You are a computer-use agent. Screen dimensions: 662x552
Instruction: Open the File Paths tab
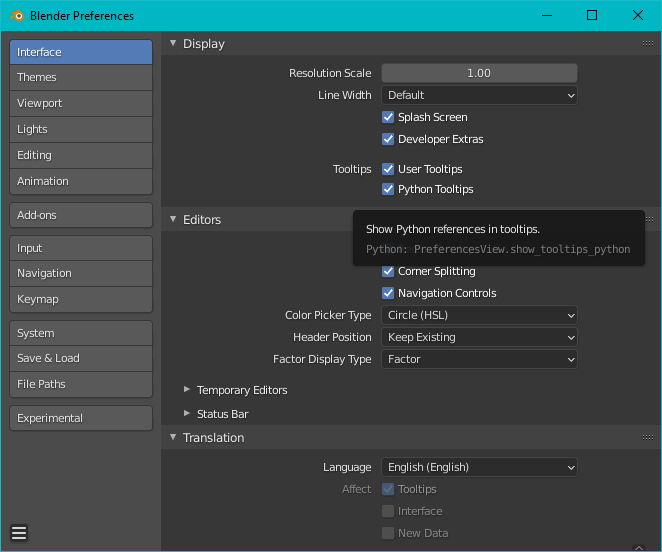pyautogui.click(x=81, y=384)
